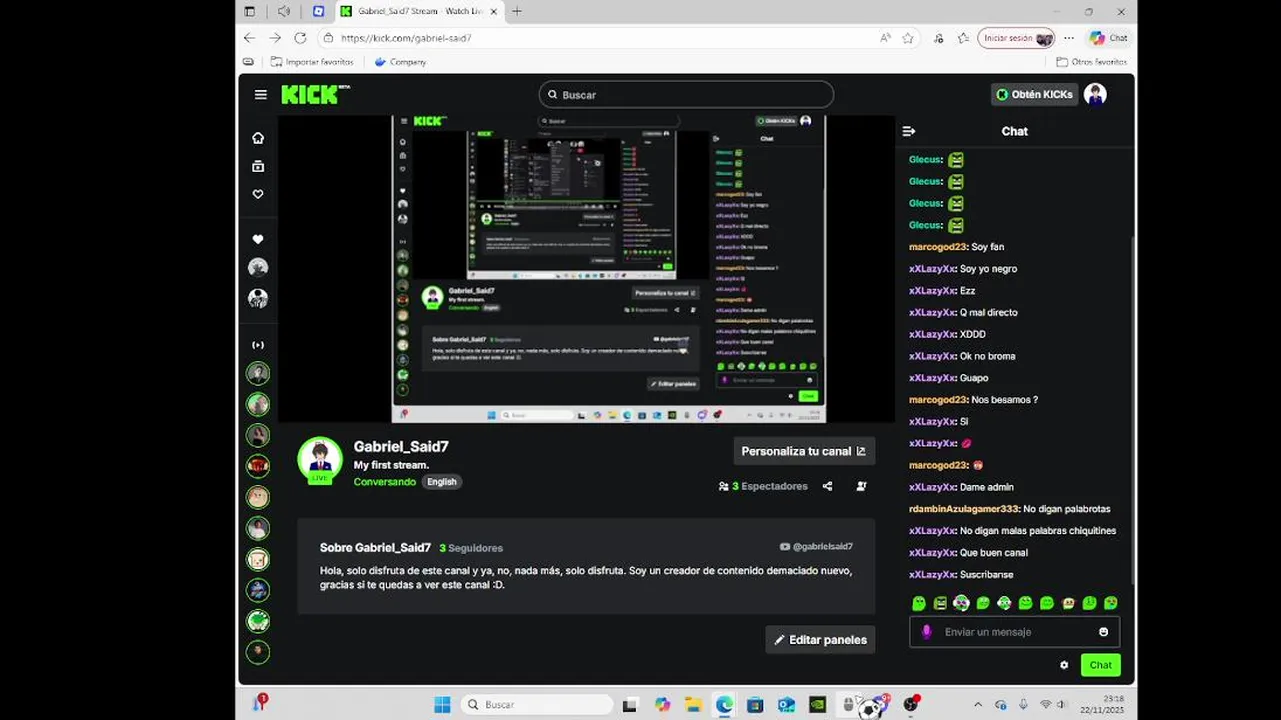Open the YouTube @gabrielsaid7 link
Image resolution: width=1281 pixels, height=720 pixels.
[x=816, y=547]
